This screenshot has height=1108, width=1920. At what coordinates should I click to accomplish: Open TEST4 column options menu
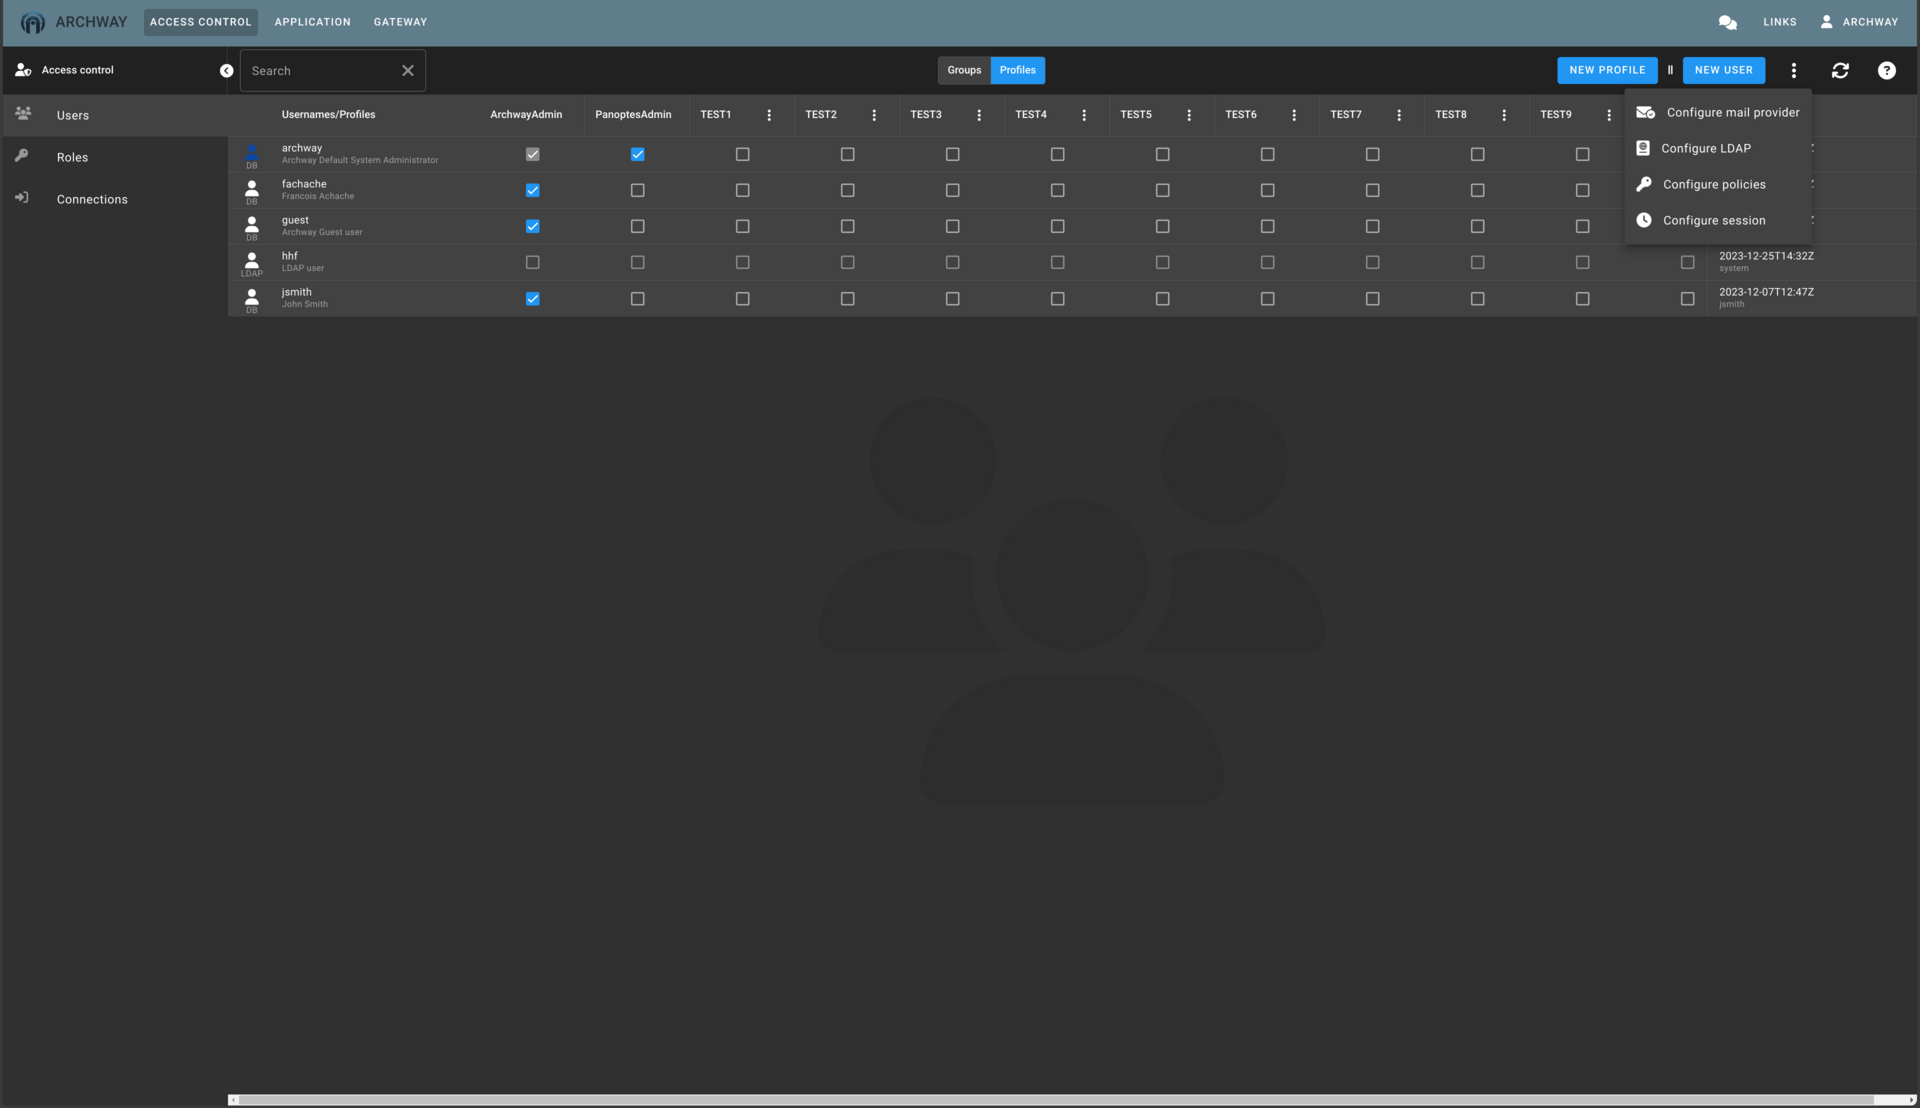pyautogui.click(x=1083, y=115)
